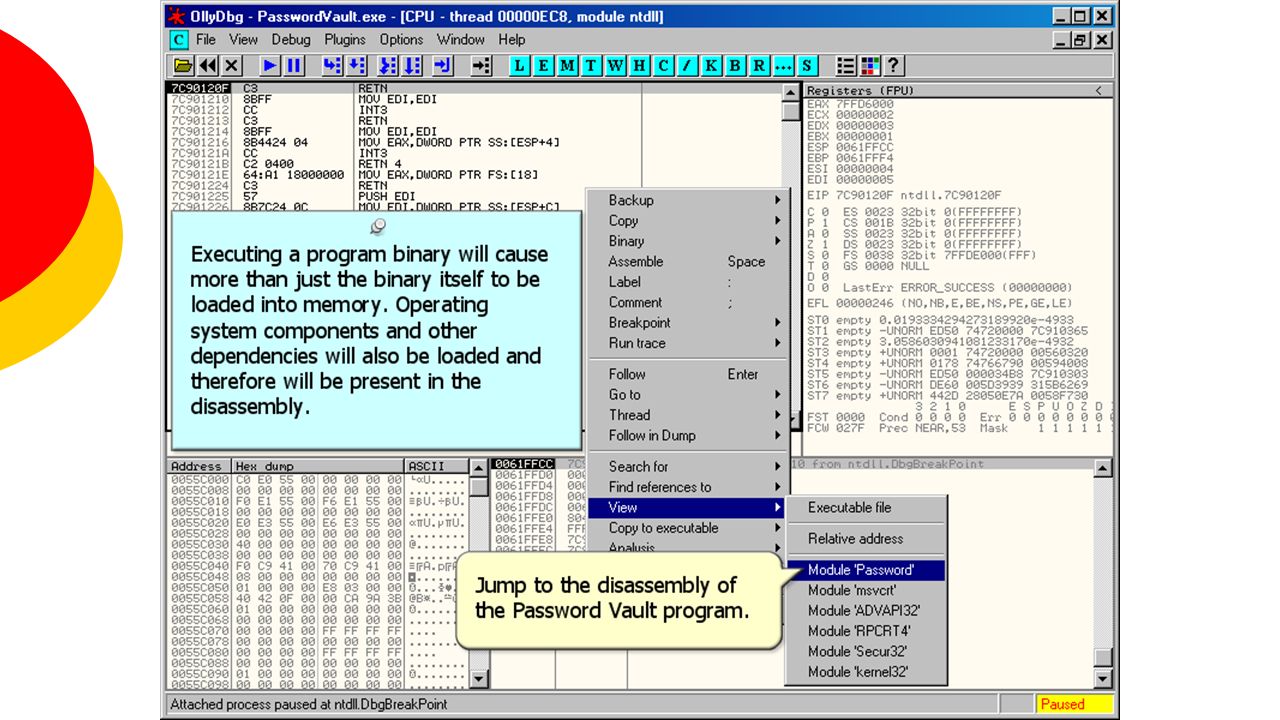Click the Debugging options list icon
The height and width of the screenshot is (720, 1280).
(x=846, y=65)
